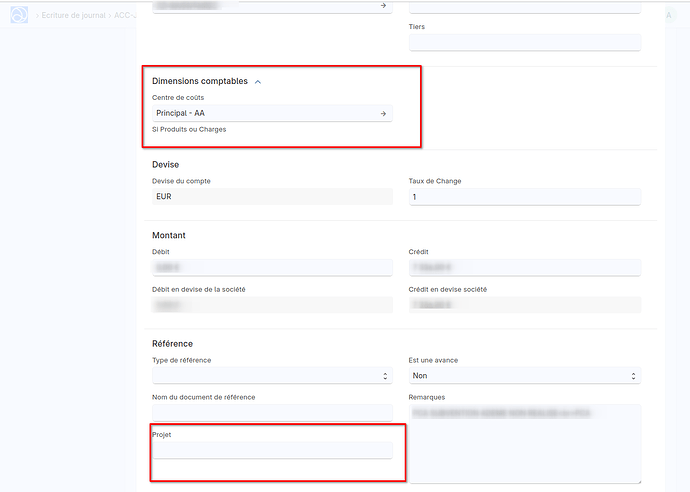Click Nom du document de référence field
The height and width of the screenshot is (492, 690).
(x=271, y=412)
